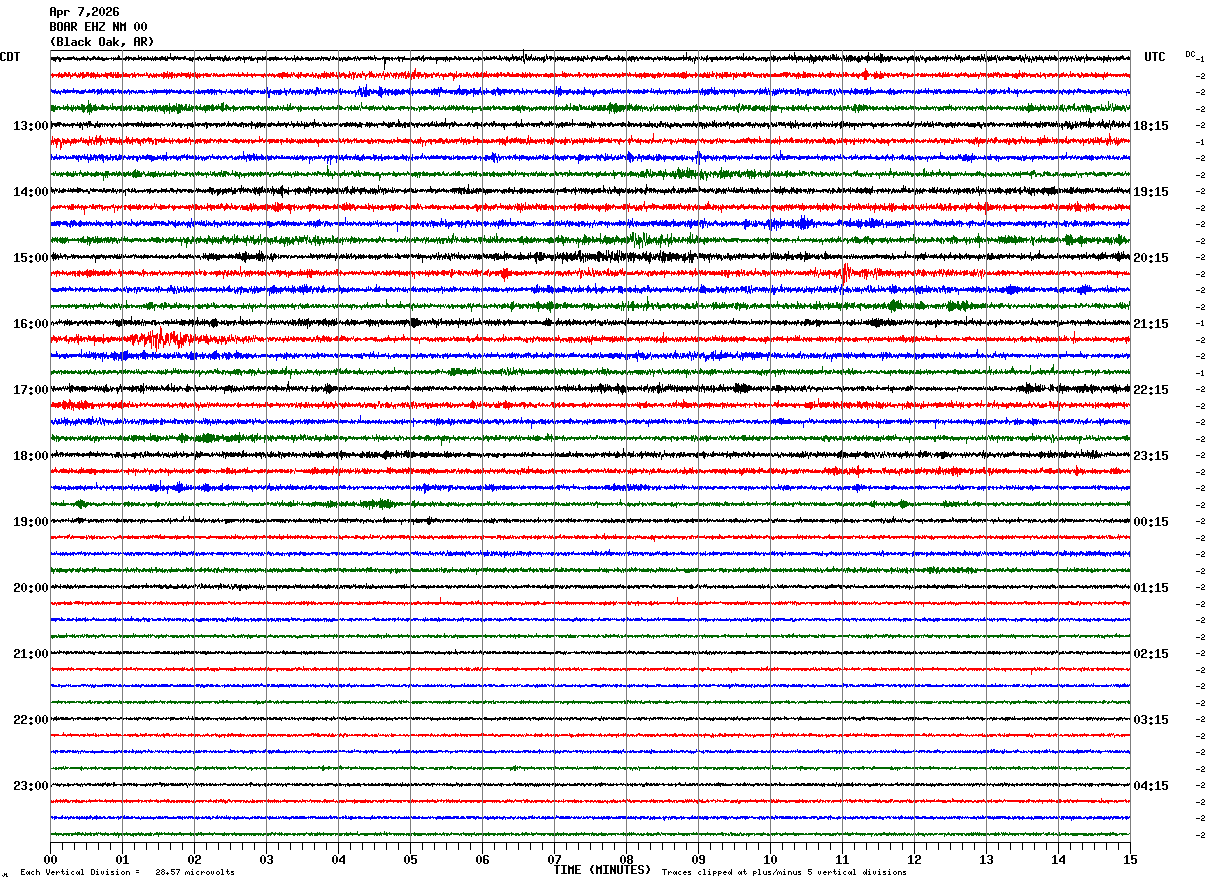
Task: Select the 22:00 CDT time label
Action: pyautogui.click(x=31, y=720)
